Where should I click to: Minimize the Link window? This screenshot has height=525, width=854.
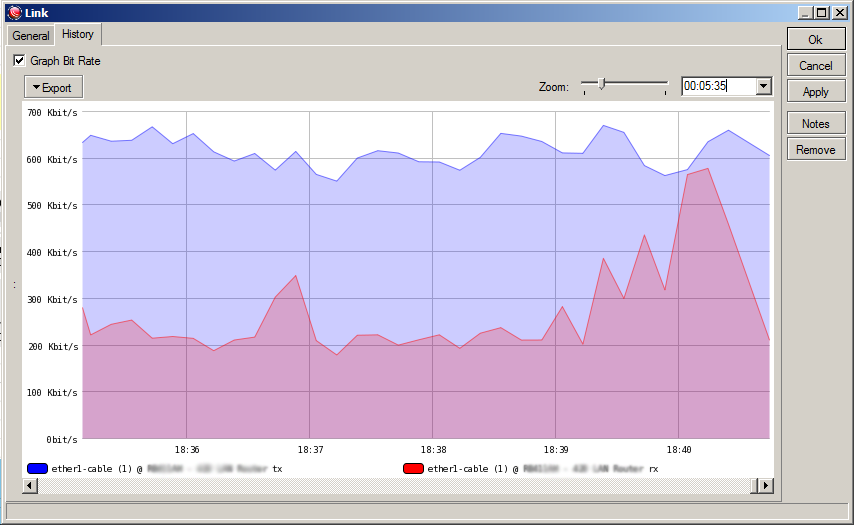807,13
